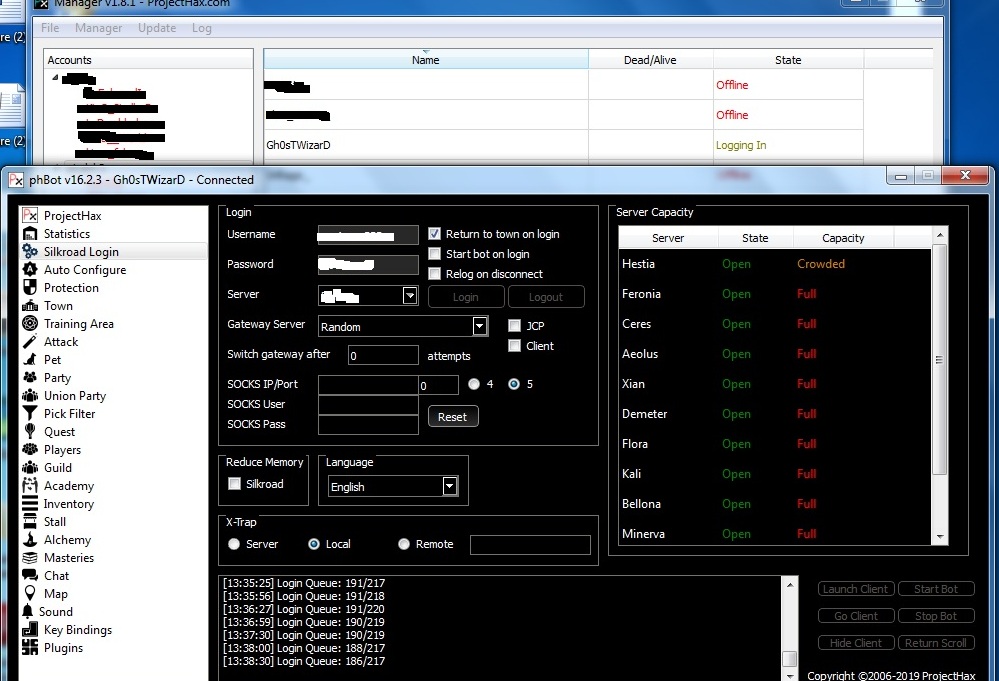Viewport: 999px width, 681px height.
Task: Open the Pet configuration panel
Action: point(52,359)
